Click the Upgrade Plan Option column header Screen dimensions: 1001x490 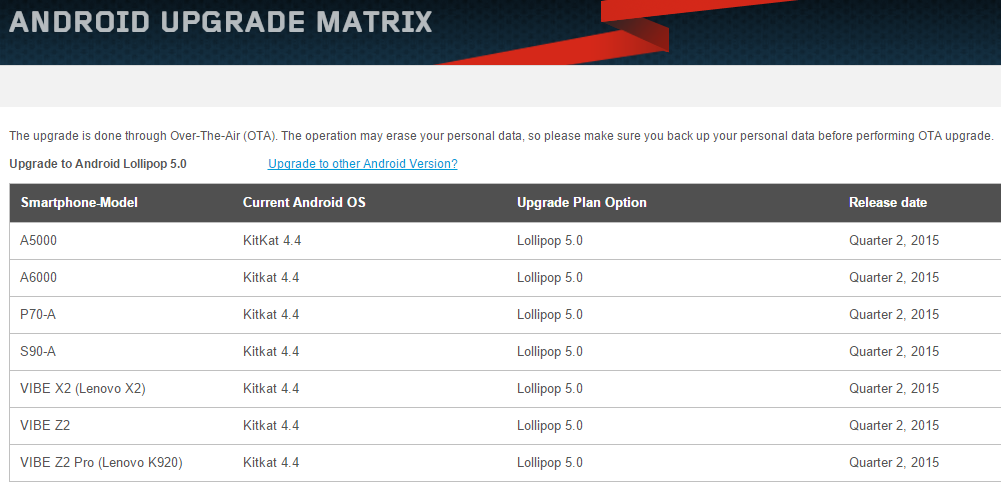click(582, 202)
